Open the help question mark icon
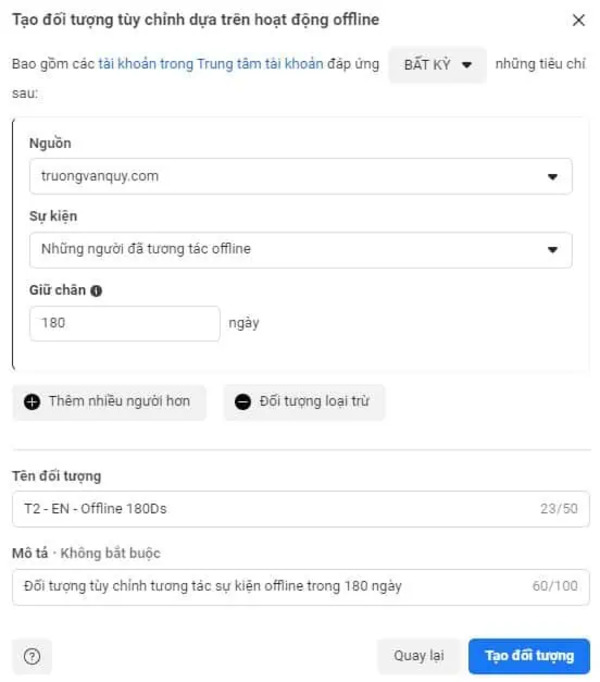 pyautogui.click(x=32, y=656)
